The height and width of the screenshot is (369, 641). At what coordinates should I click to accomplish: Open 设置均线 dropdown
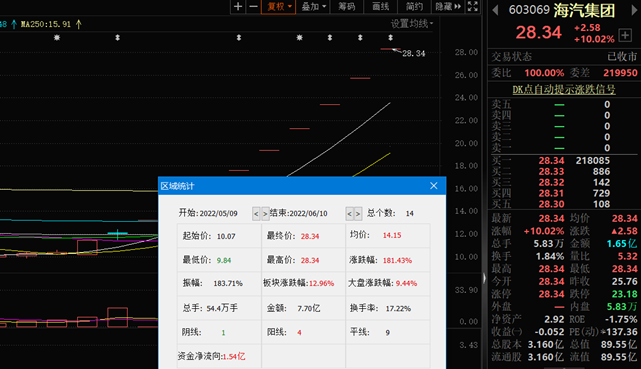point(412,24)
